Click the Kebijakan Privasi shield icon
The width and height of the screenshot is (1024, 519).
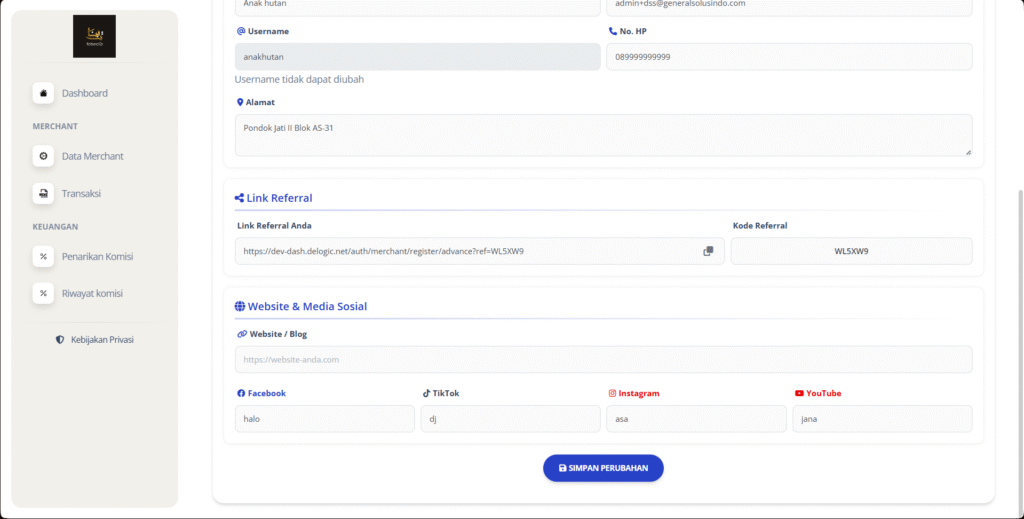(x=60, y=340)
